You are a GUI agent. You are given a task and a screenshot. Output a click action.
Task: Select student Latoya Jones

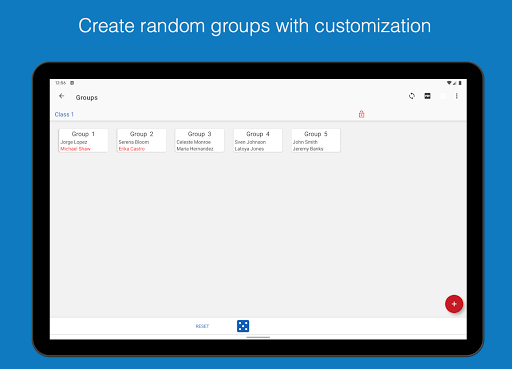[249, 149]
